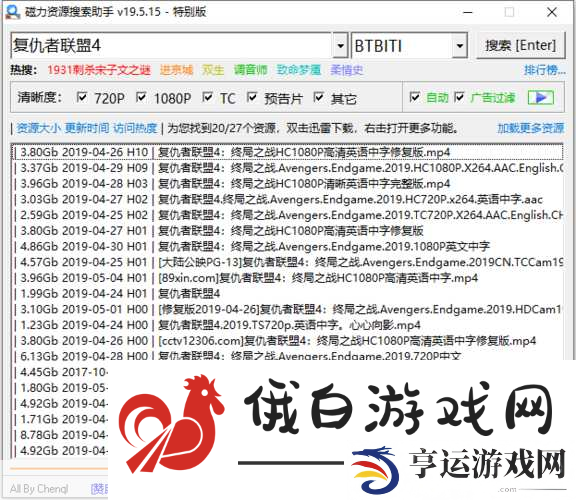Sort results by 资源大小

coord(39,128)
